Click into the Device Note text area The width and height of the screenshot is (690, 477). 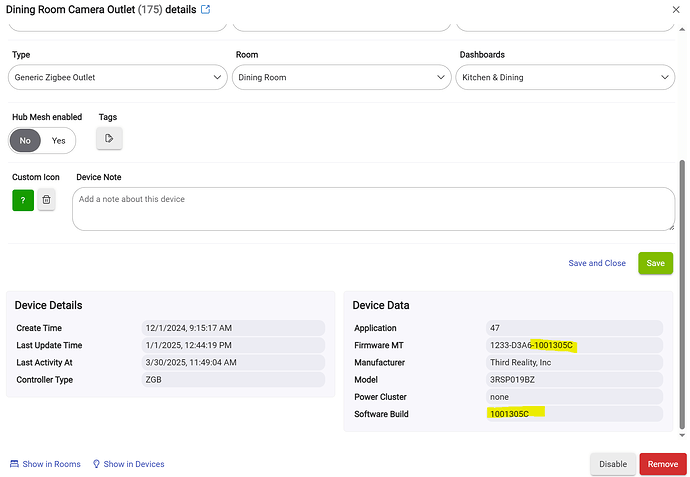373,209
